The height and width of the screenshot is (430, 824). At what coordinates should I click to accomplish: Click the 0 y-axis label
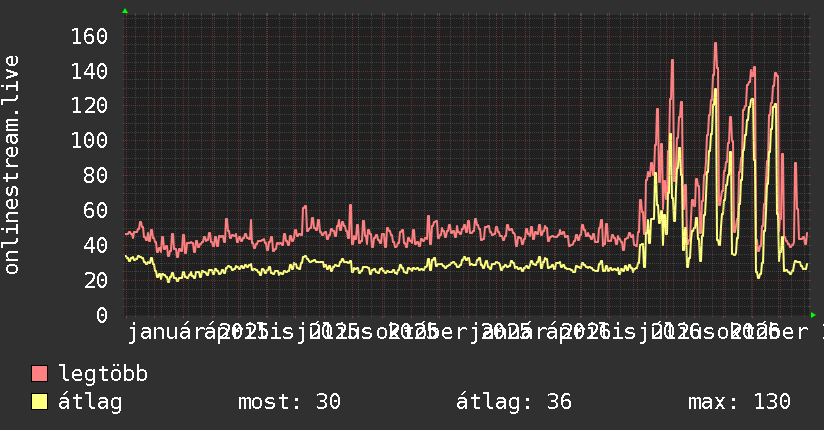coord(102,315)
